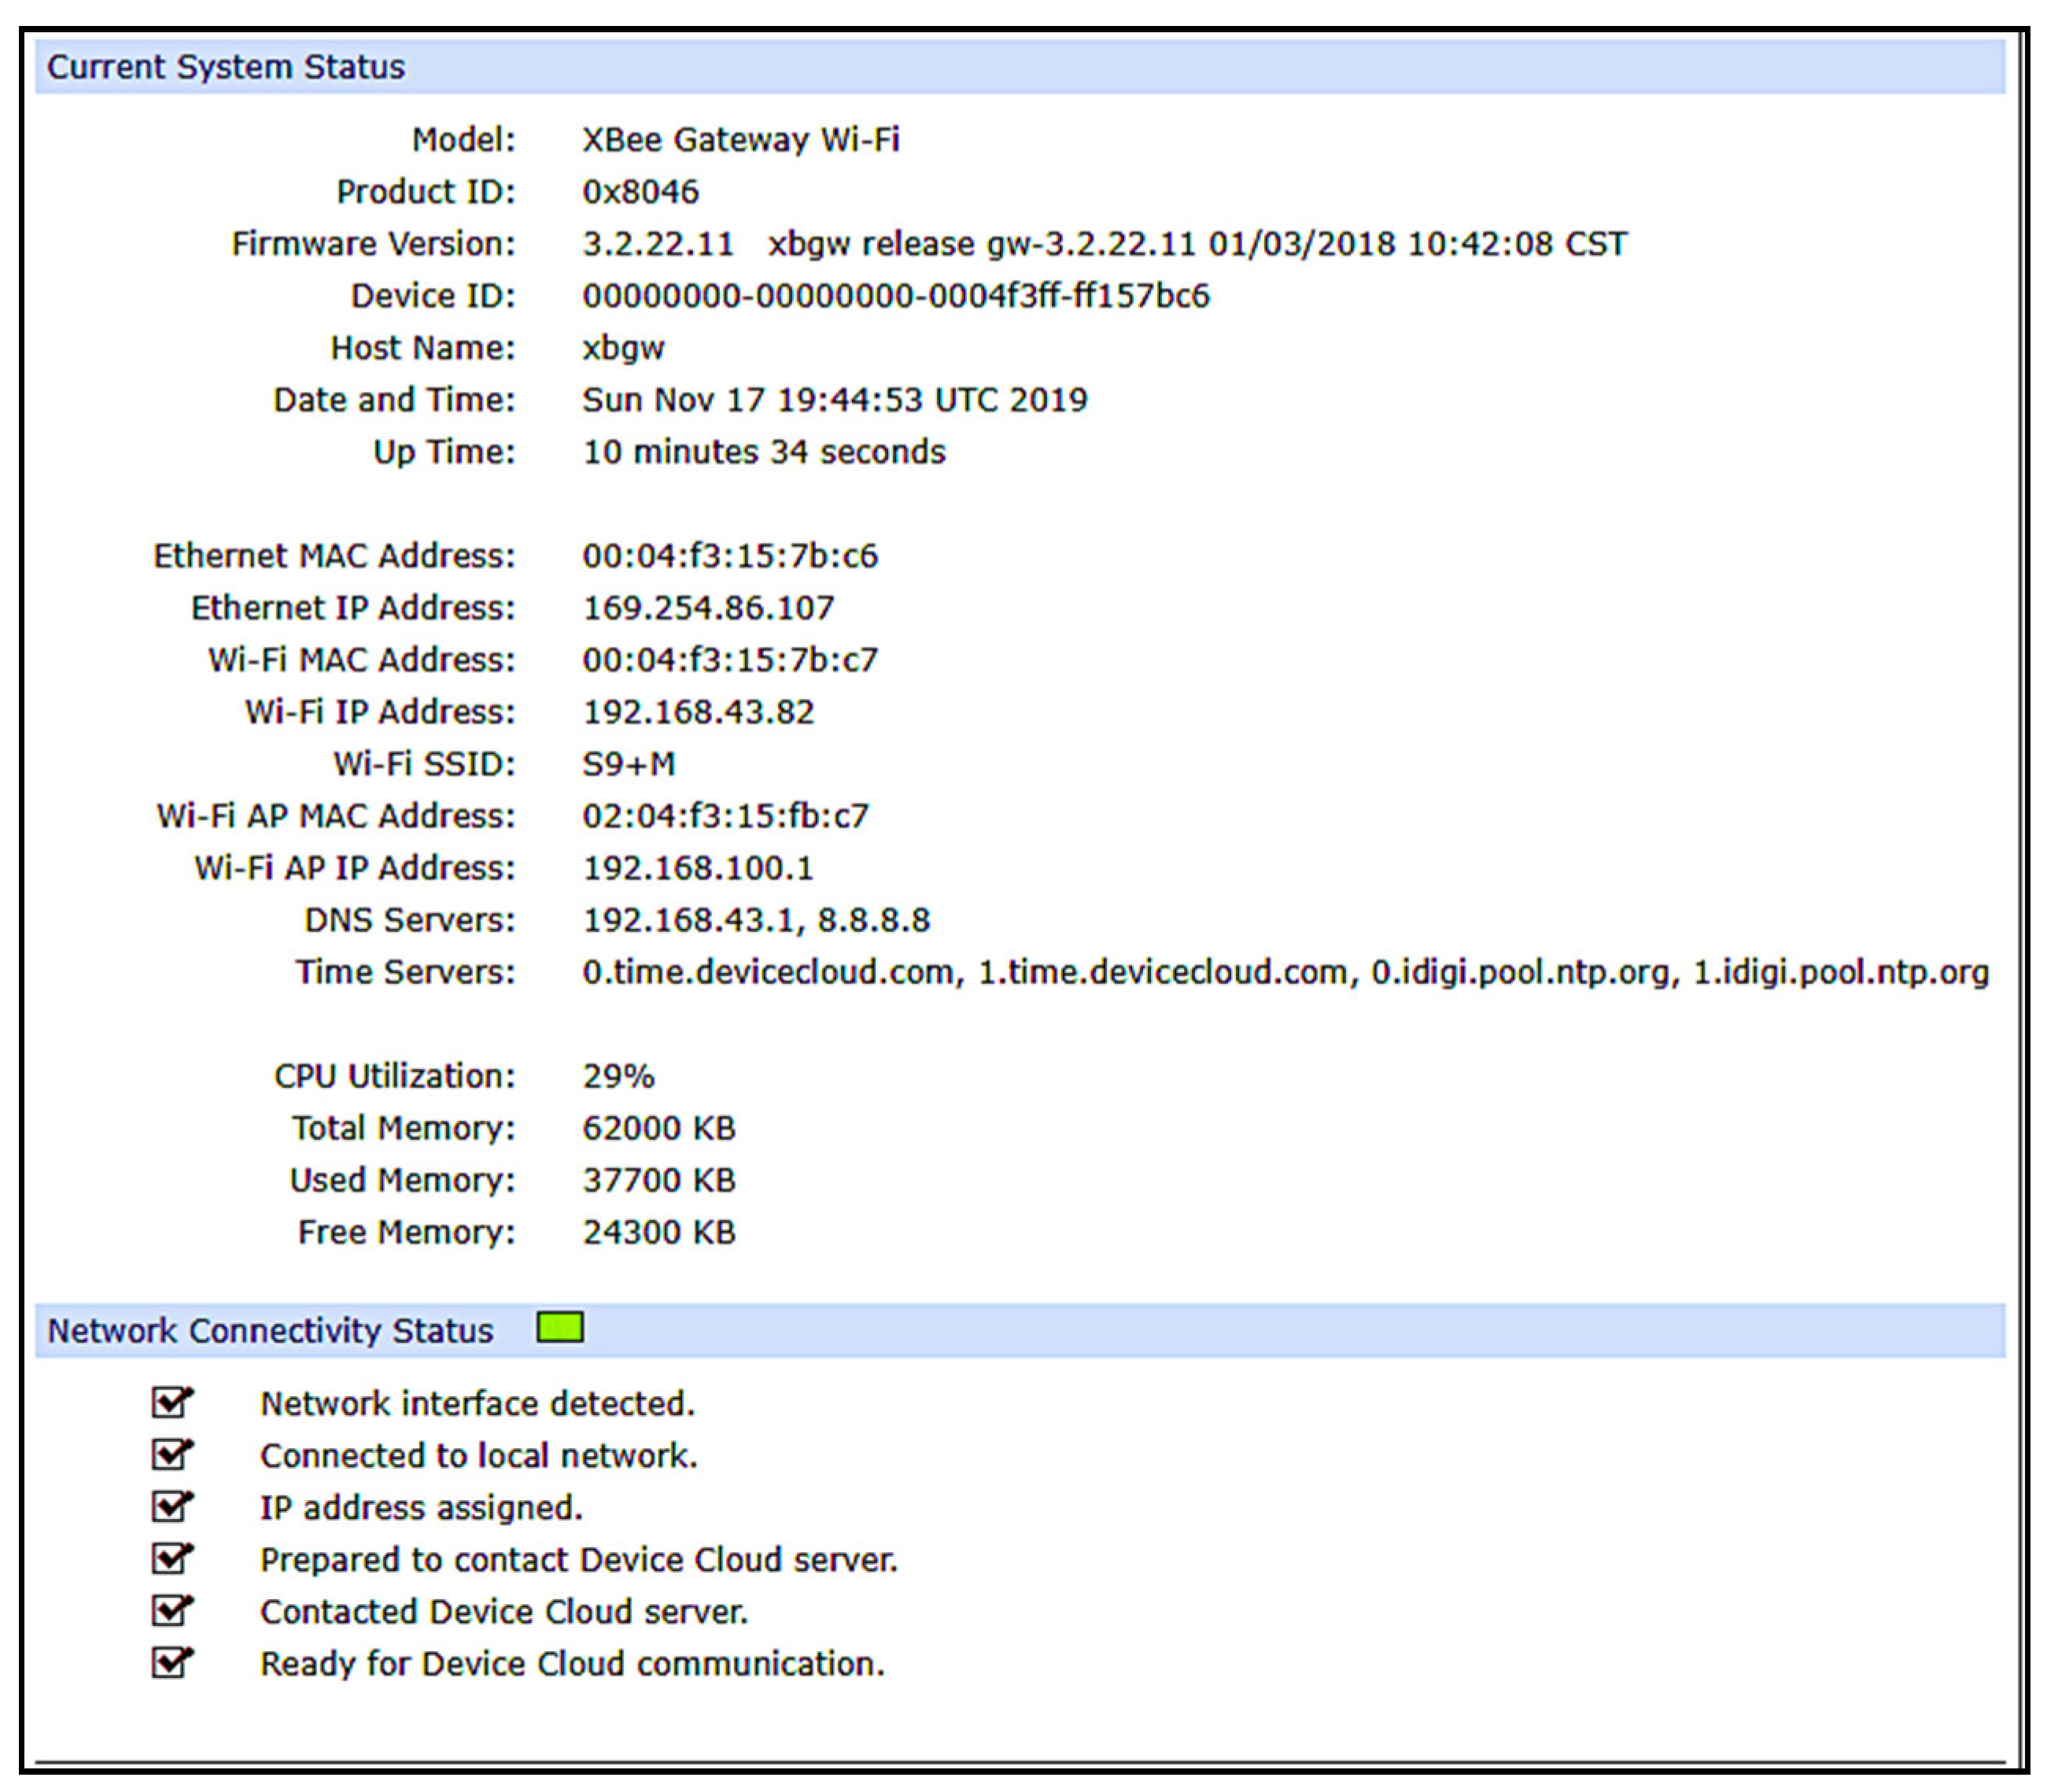Screen dimensions: 2047x1792
Task: Click the DNS Servers value
Action: point(756,920)
